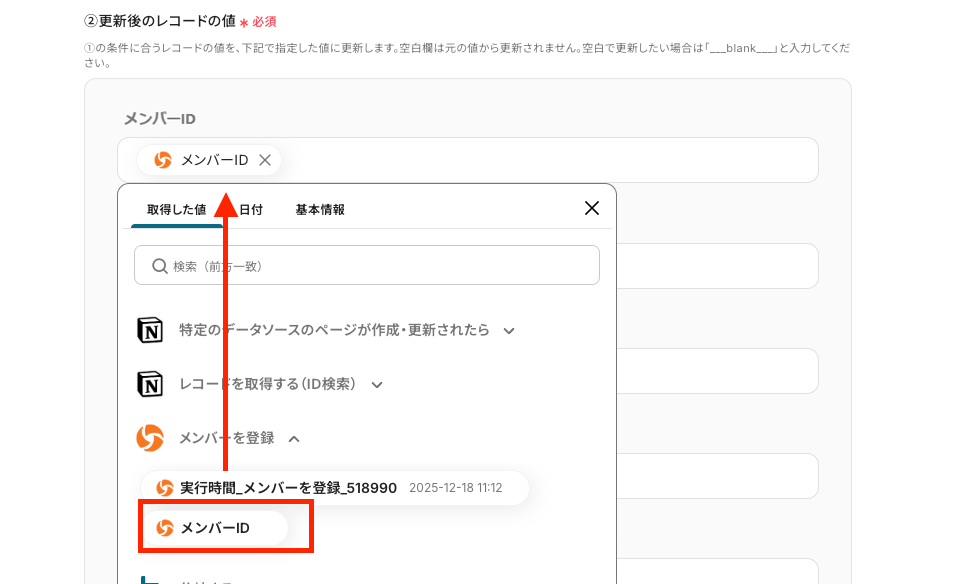The image size is (956, 584).
Task: Click the メンバーを登録 label
Action: 226,438
